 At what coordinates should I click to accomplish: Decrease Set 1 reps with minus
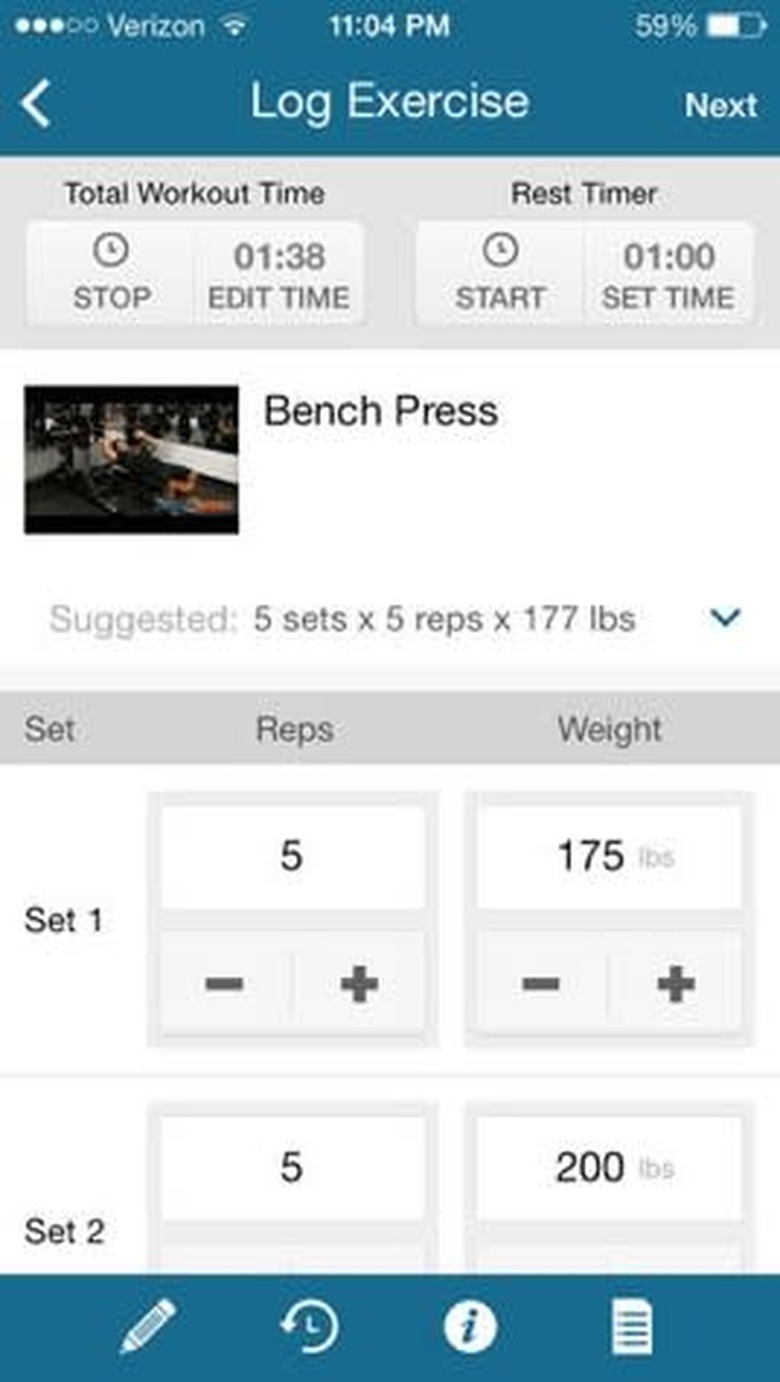tap(225, 984)
